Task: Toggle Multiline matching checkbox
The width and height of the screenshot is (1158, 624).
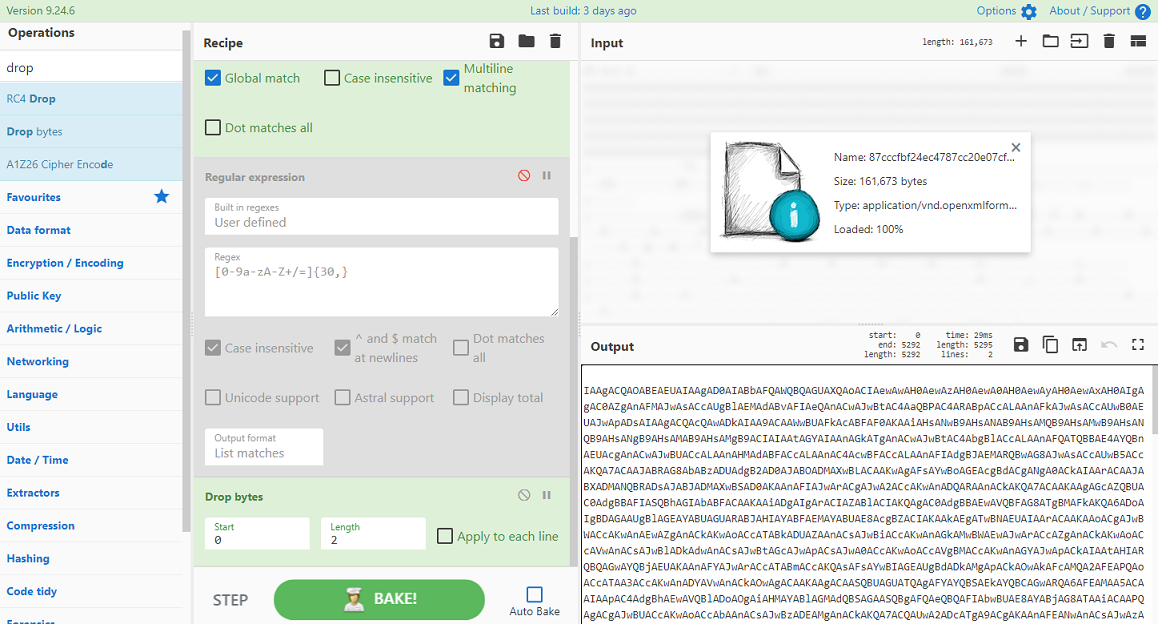Action: tap(451, 78)
